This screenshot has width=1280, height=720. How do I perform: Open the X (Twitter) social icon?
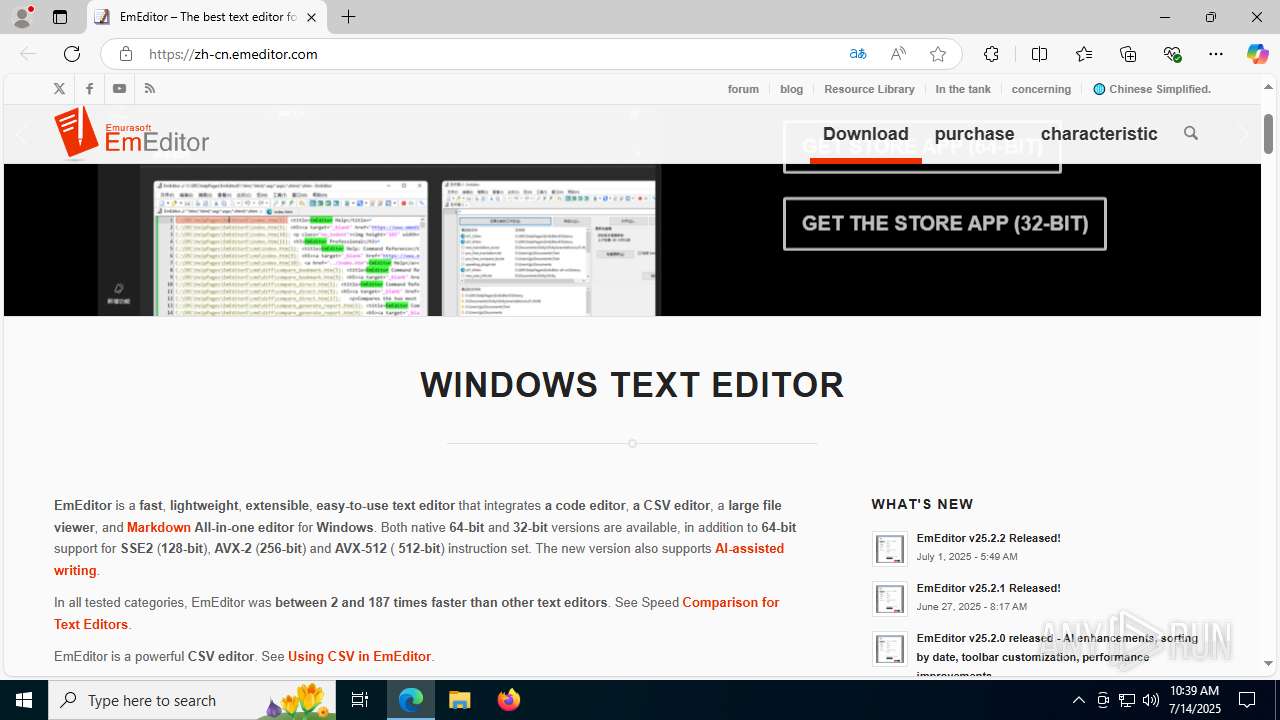[x=59, y=89]
